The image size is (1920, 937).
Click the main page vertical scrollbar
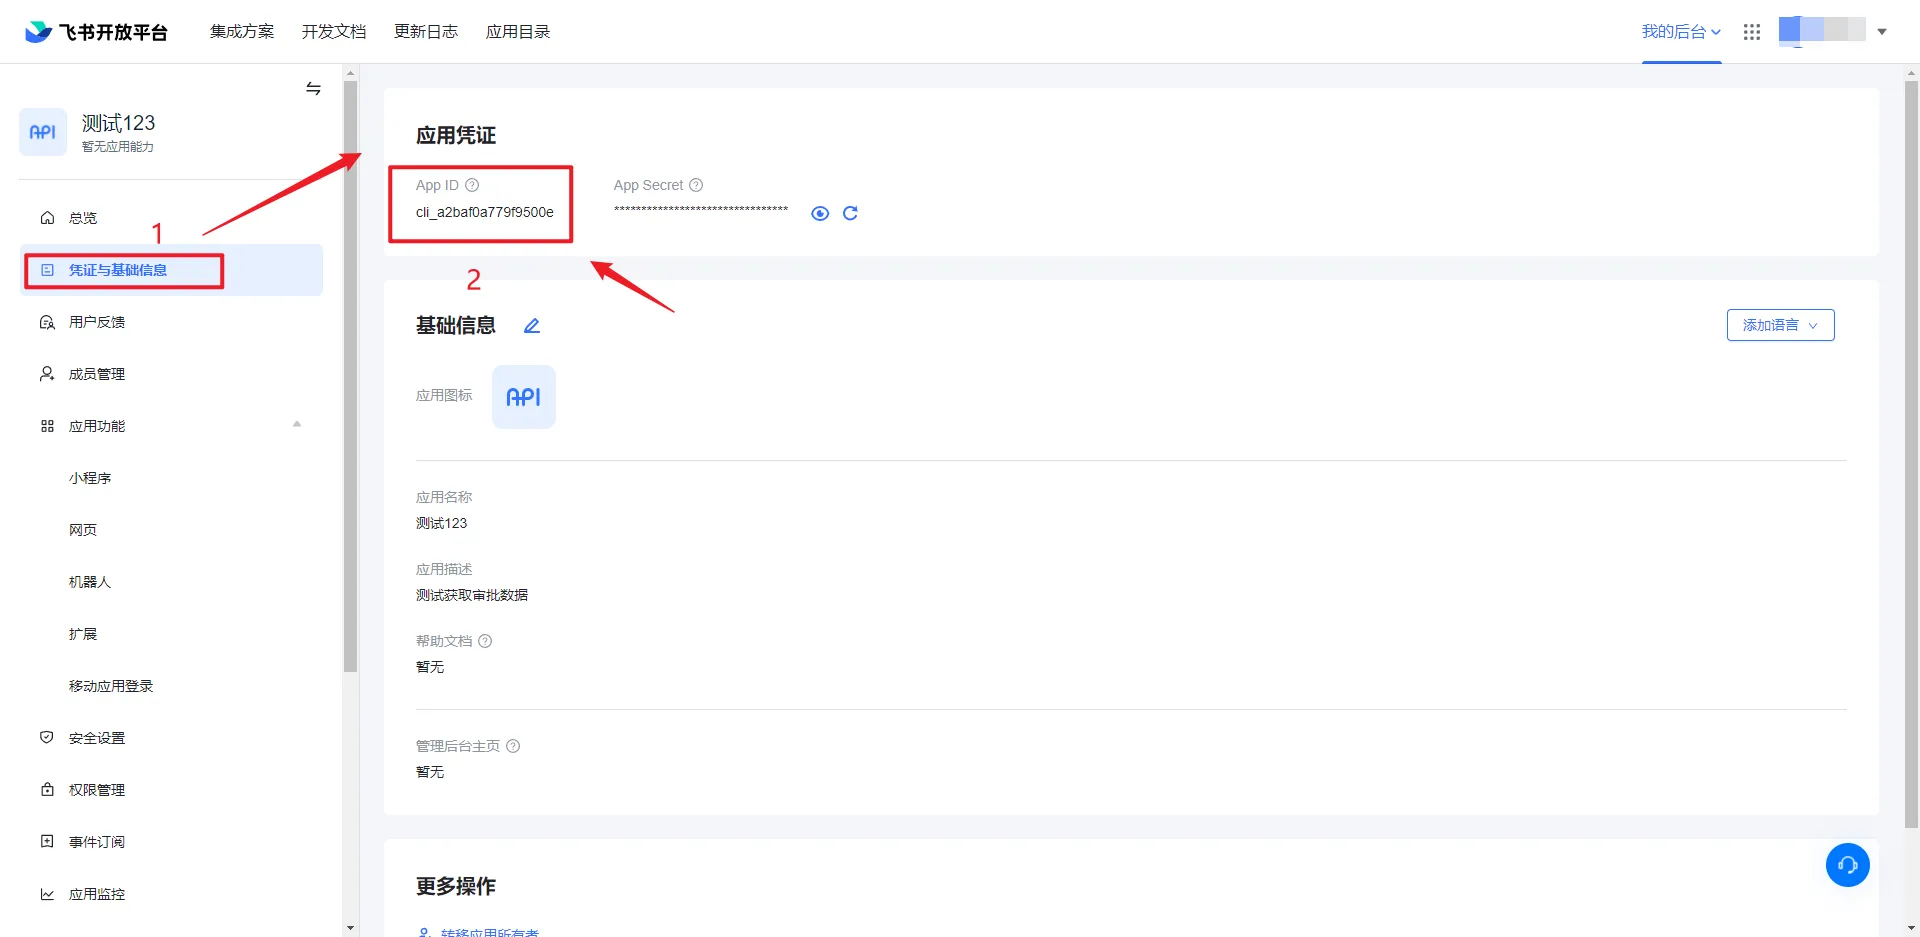coord(1911,450)
